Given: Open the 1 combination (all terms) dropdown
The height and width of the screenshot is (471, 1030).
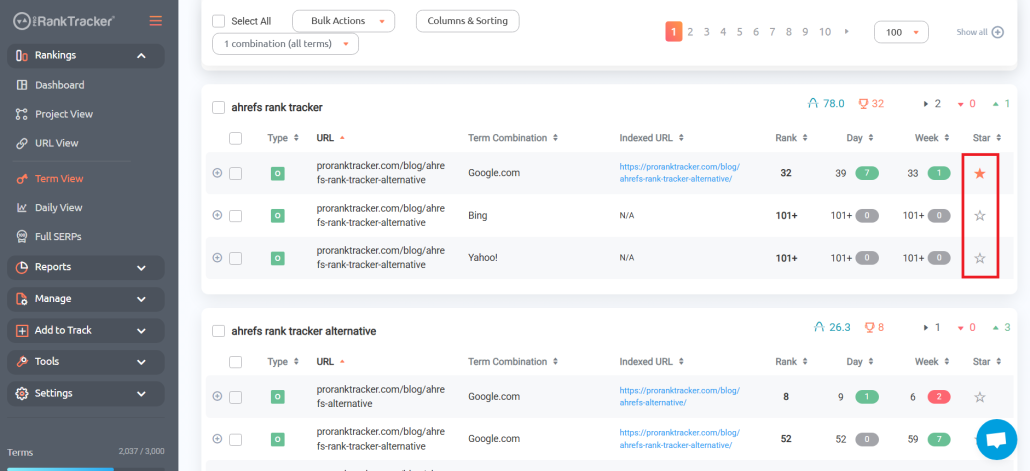Looking at the screenshot, I should pos(285,44).
